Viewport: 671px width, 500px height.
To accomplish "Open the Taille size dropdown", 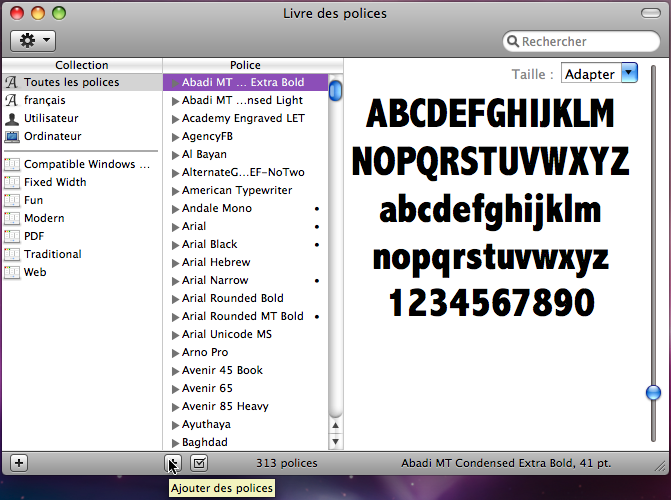I will point(598,73).
